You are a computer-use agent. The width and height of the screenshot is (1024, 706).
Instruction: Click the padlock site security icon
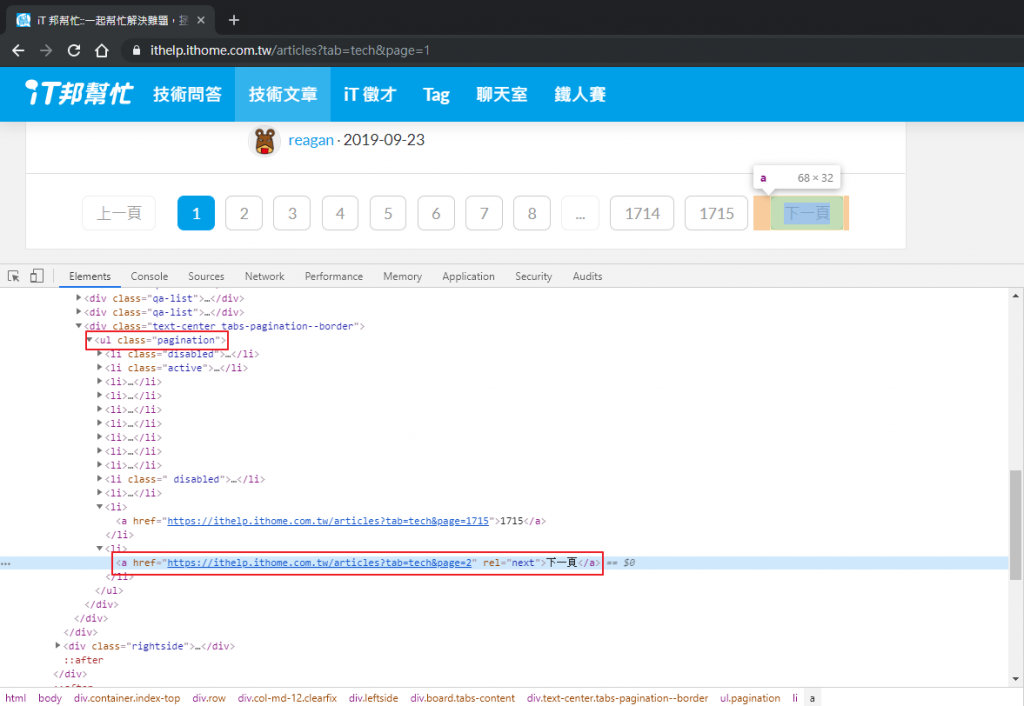[x=136, y=50]
